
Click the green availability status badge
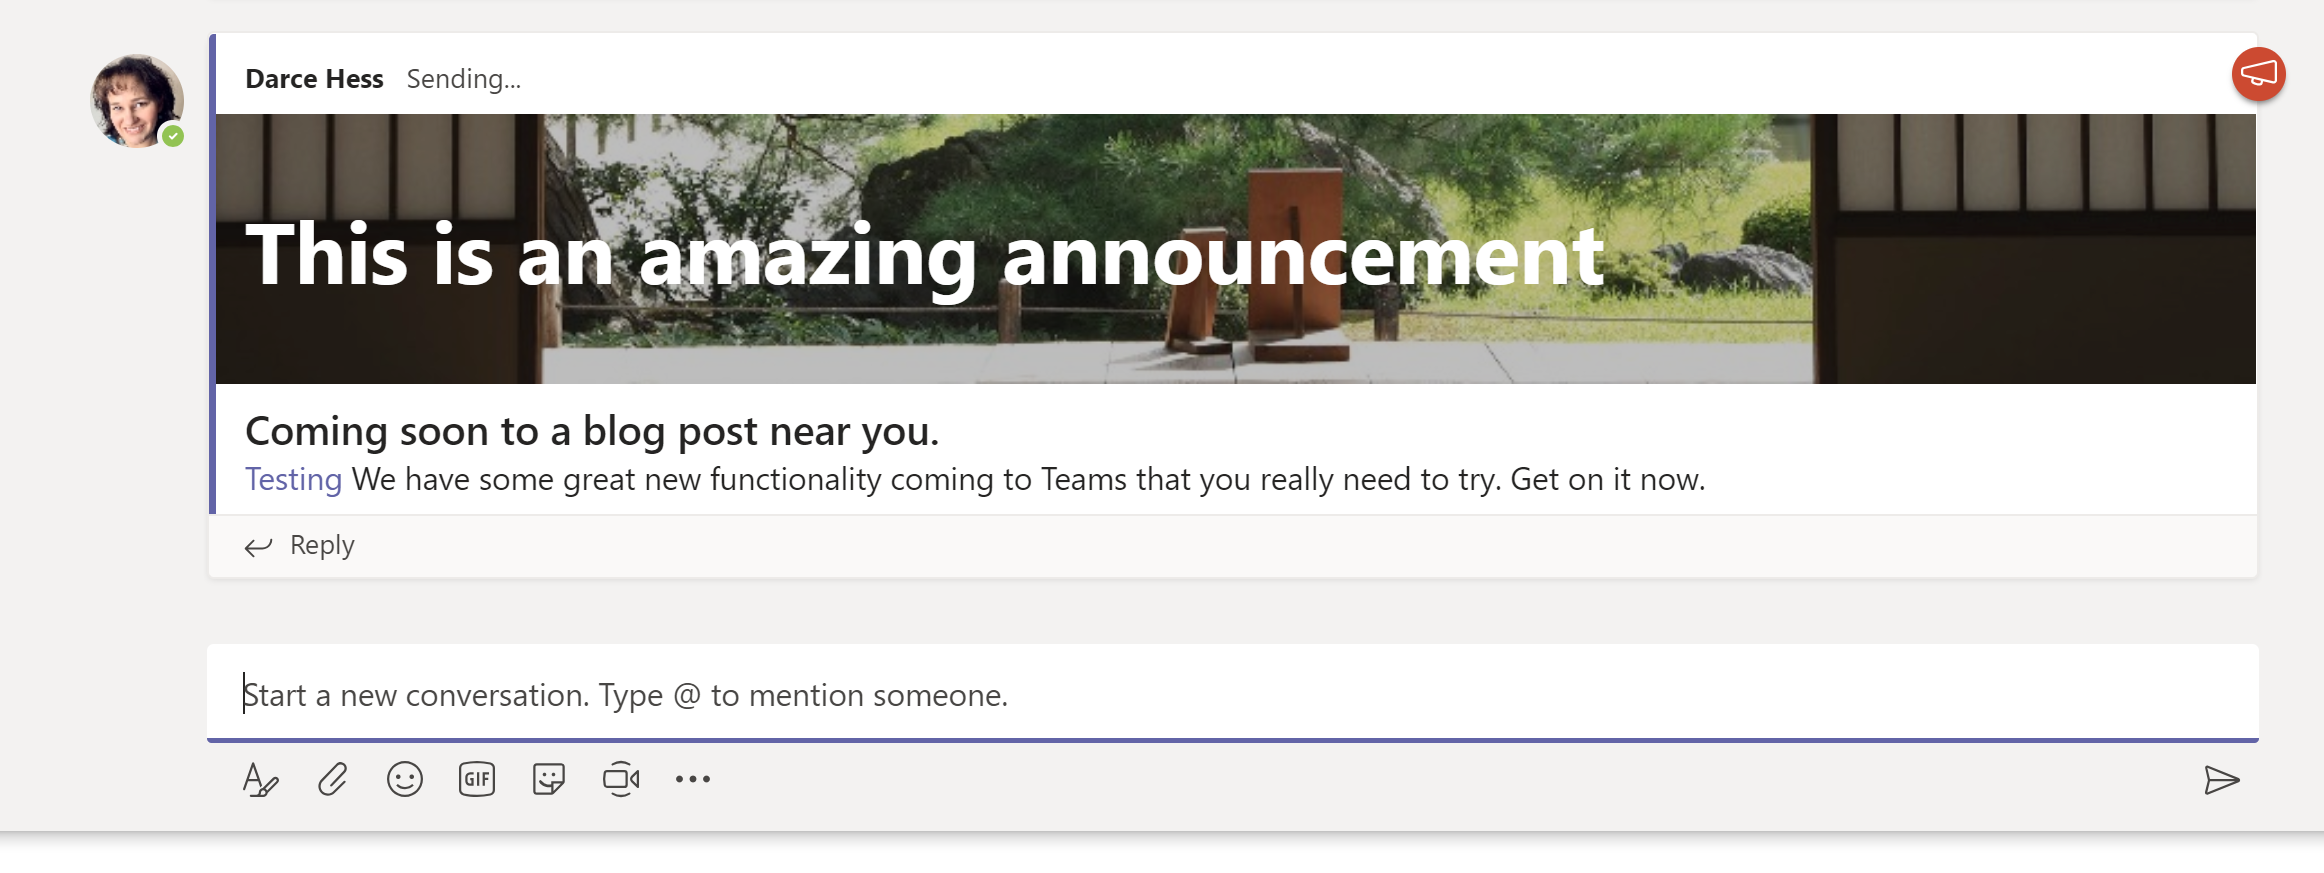[173, 136]
